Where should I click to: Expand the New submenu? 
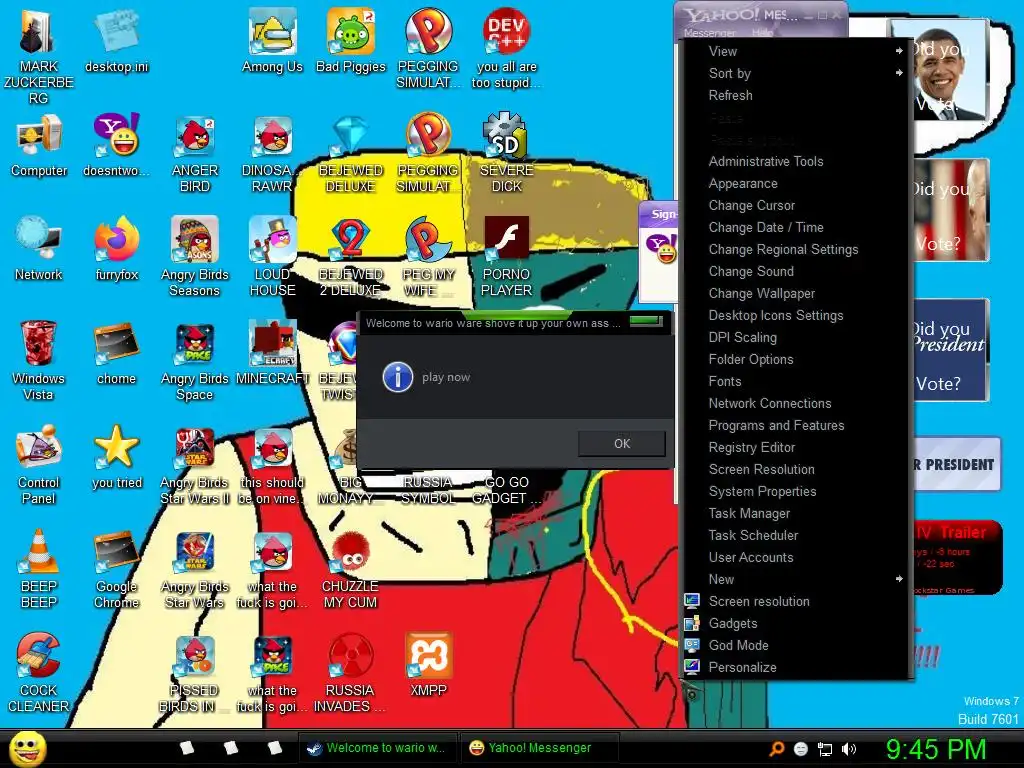coord(796,579)
